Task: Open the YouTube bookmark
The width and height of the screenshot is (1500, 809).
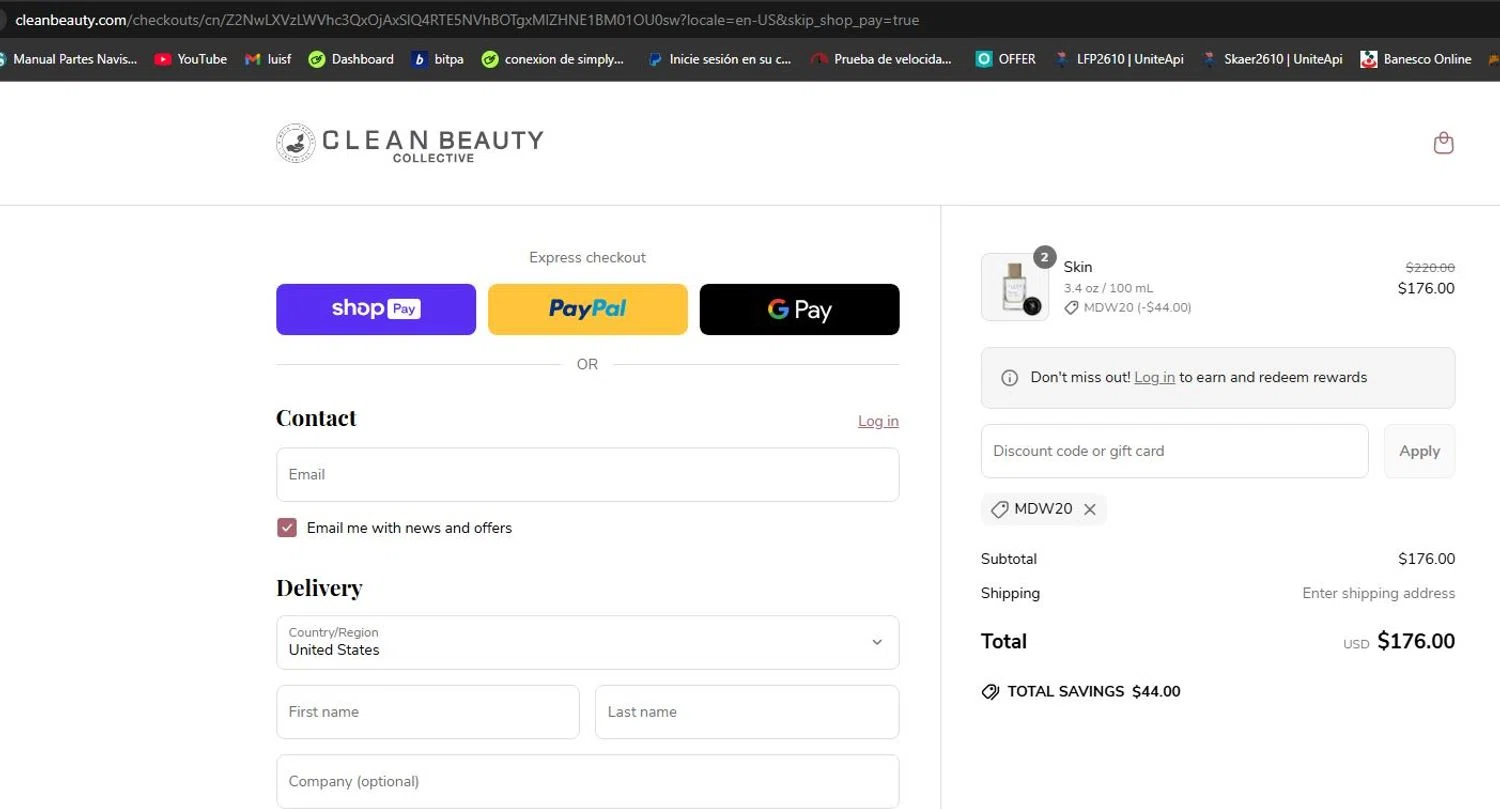Action: tap(190, 59)
